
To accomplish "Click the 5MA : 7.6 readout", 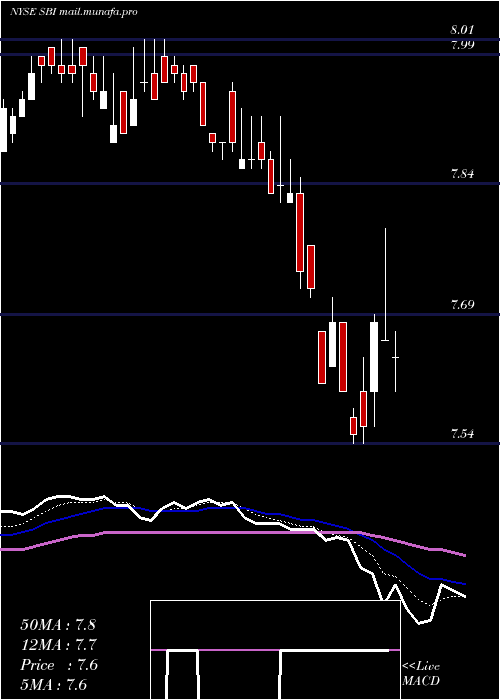I will pyautogui.click(x=54, y=685).
